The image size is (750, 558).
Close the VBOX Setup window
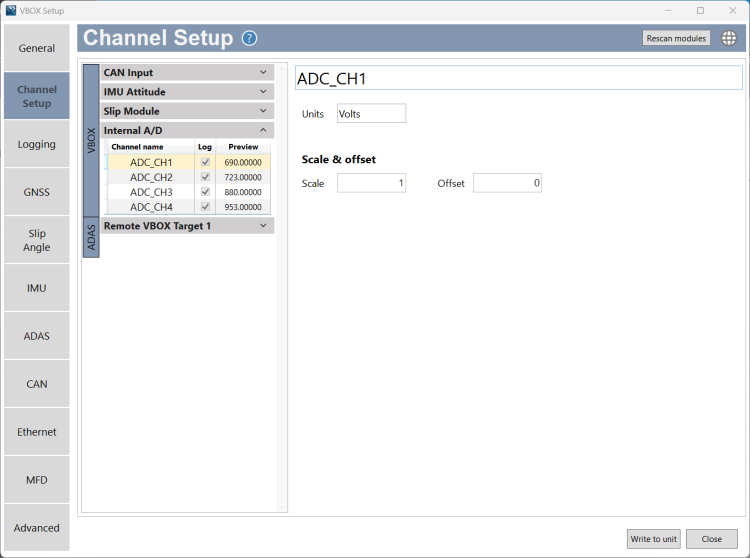tap(732, 11)
